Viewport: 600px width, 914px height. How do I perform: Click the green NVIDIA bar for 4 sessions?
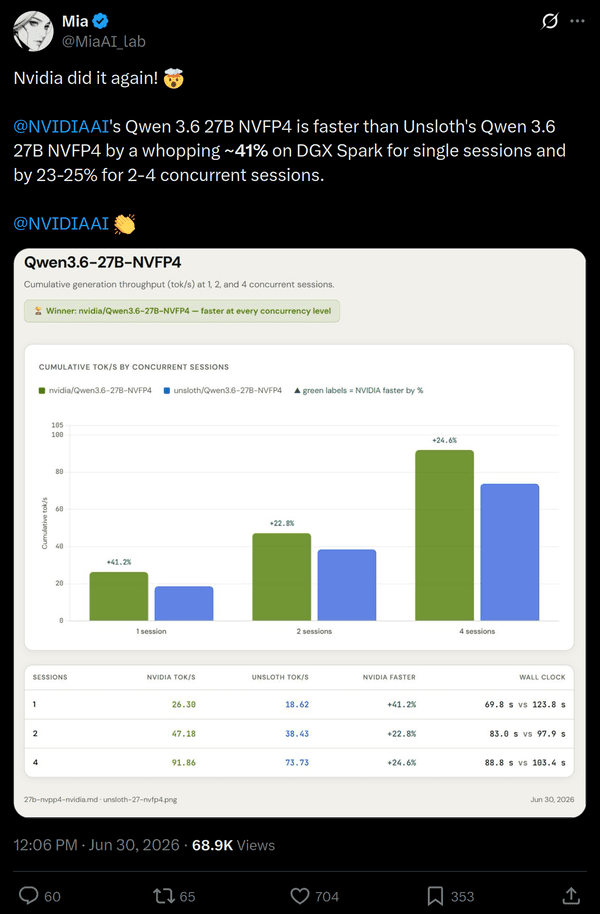coord(444,535)
